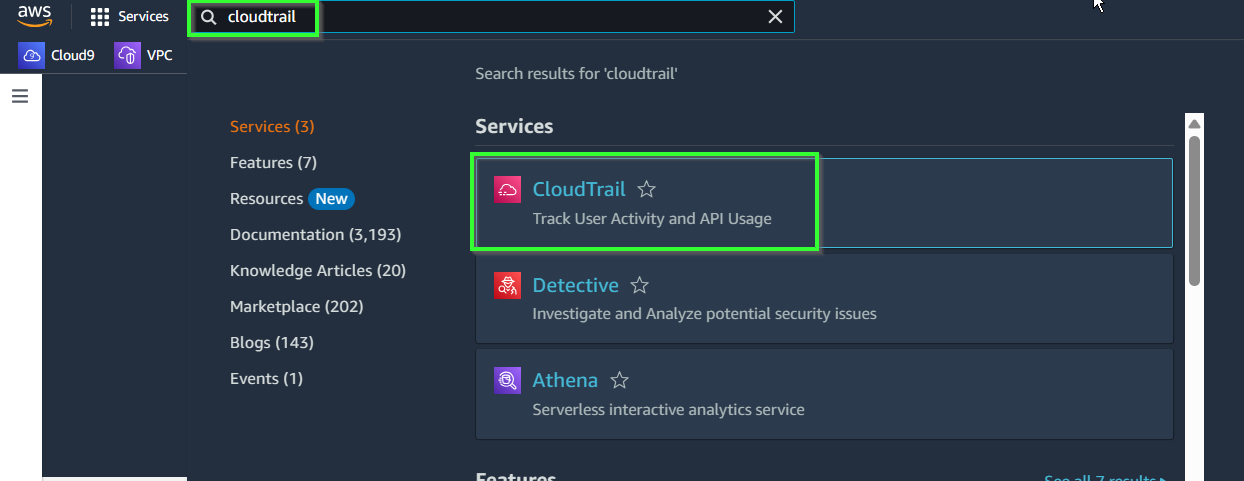Favorite CloudTrail with the star
Image resolution: width=1244 pixels, height=481 pixels.
[x=647, y=189]
